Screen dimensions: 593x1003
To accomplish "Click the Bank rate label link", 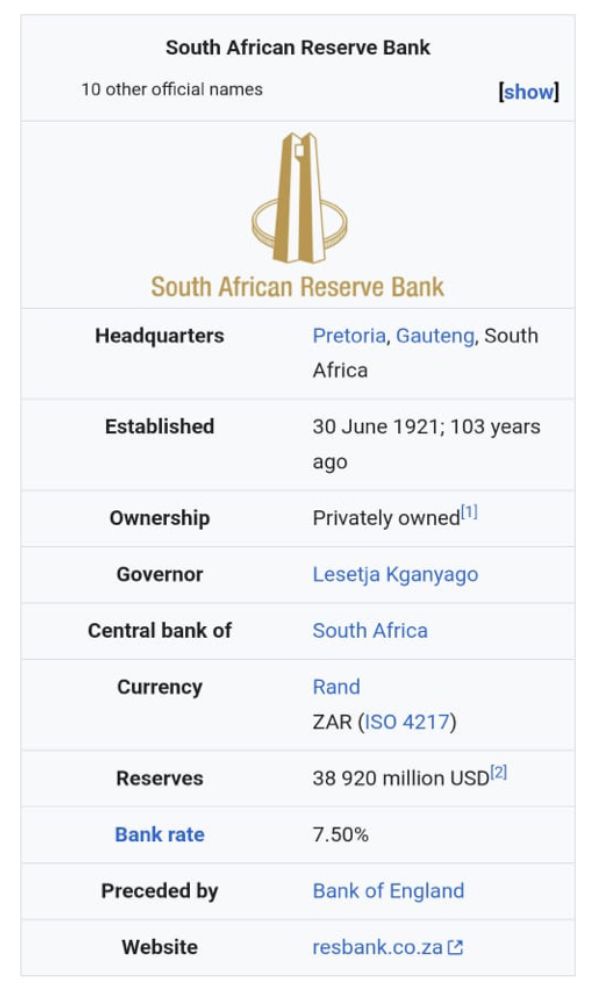I will coord(159,835).
